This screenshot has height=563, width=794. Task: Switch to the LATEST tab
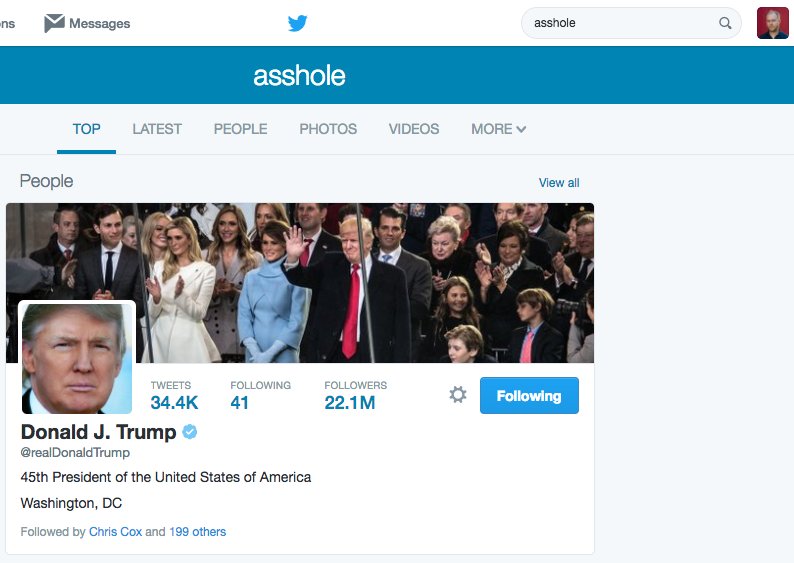tap(157, 129)
